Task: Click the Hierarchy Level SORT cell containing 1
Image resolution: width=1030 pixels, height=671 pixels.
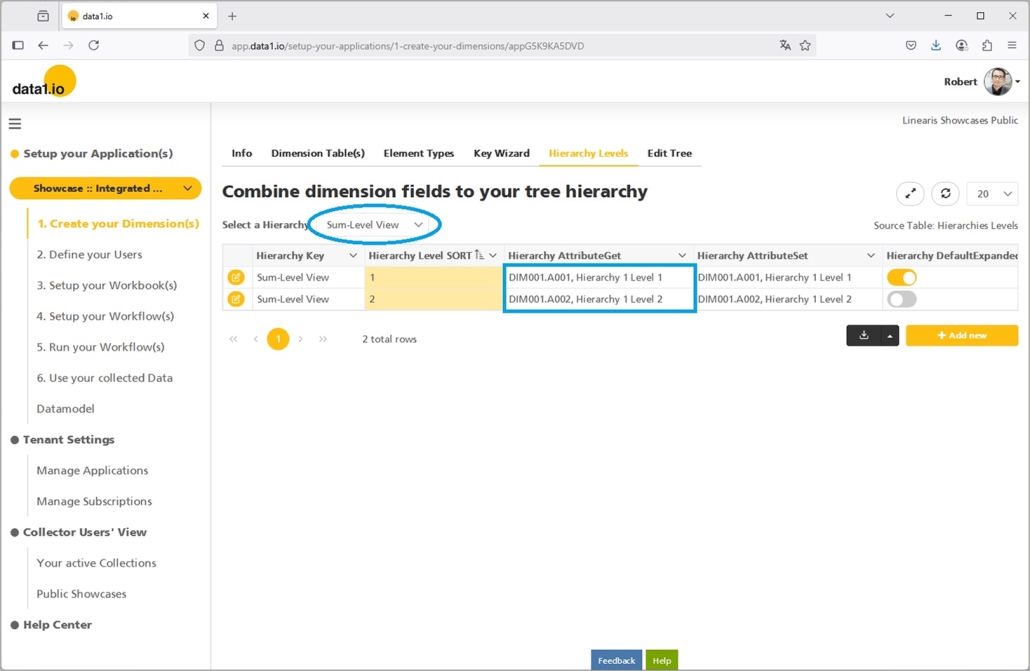Action: click(433, 277)
